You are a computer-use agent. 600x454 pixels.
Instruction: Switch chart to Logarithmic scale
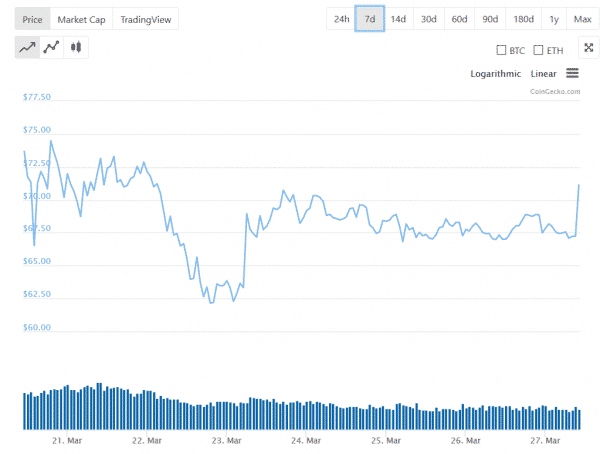pyautogui.click(x=496, y=73)
